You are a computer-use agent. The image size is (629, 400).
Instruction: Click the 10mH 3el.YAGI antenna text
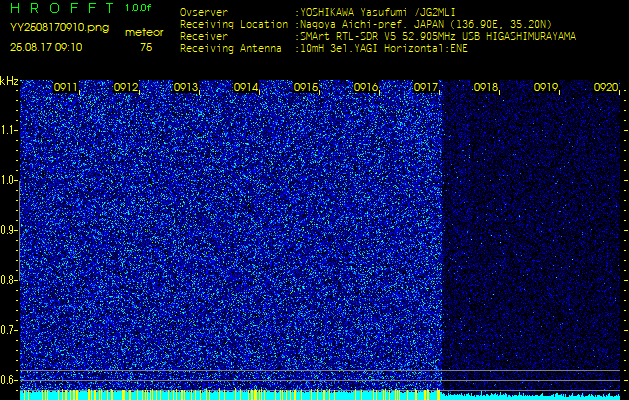(384, 49)
